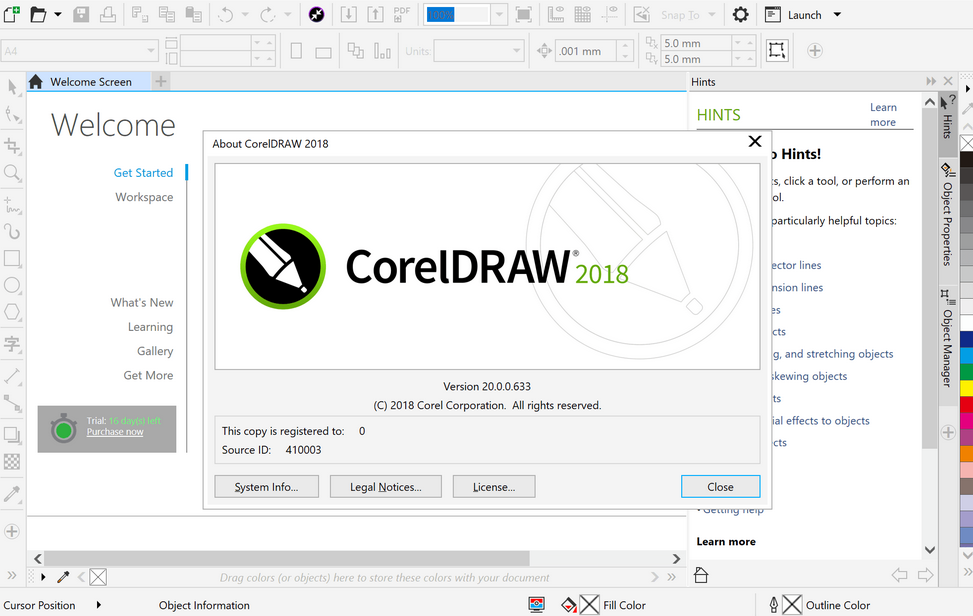Select the Pick tool
Image resolution: width=973 pixels, height=616 pixels.
(12, 87)
